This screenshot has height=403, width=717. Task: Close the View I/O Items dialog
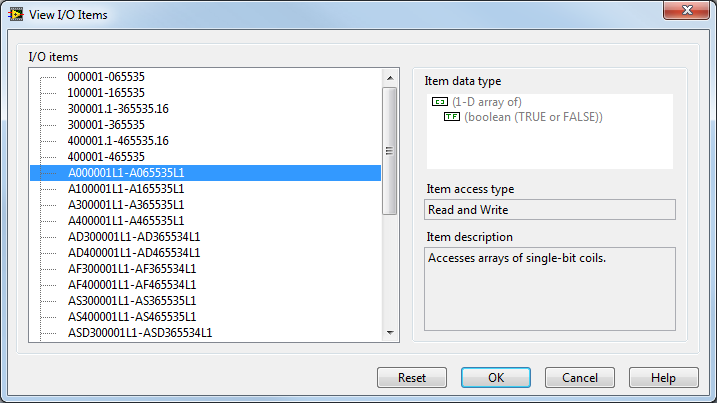click(687, 10)
